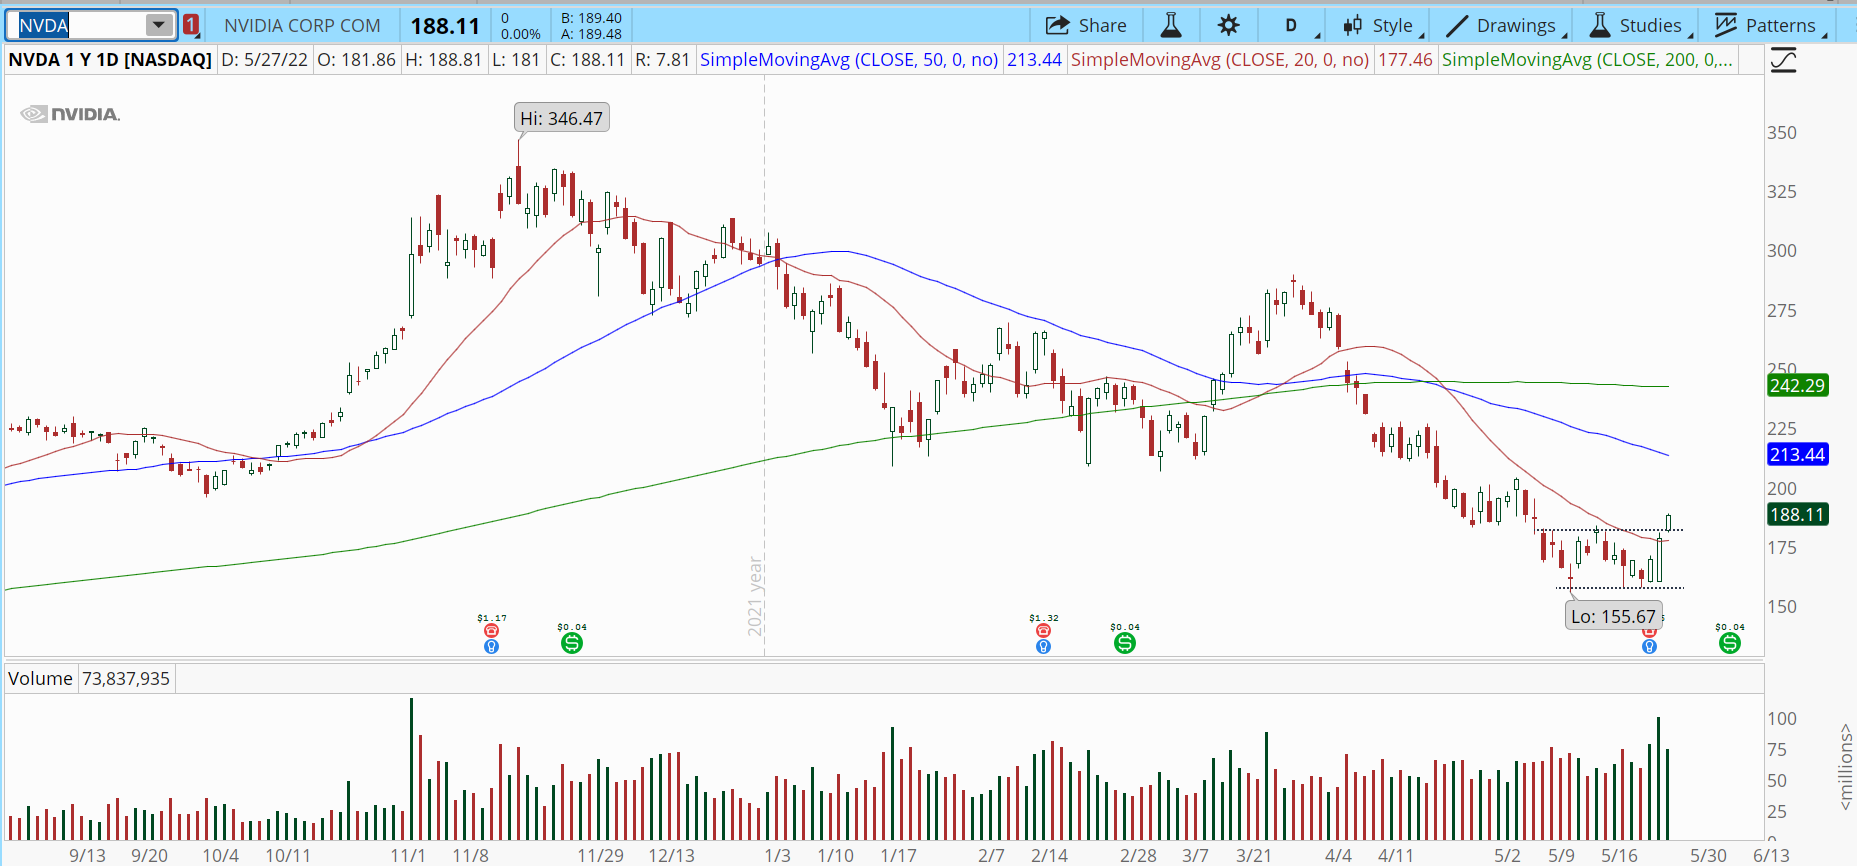The width and height of the screenshot is (1857, 866).
Task: Toggle the millions label on the volume axis
Action: click(x=1845, y=767)
